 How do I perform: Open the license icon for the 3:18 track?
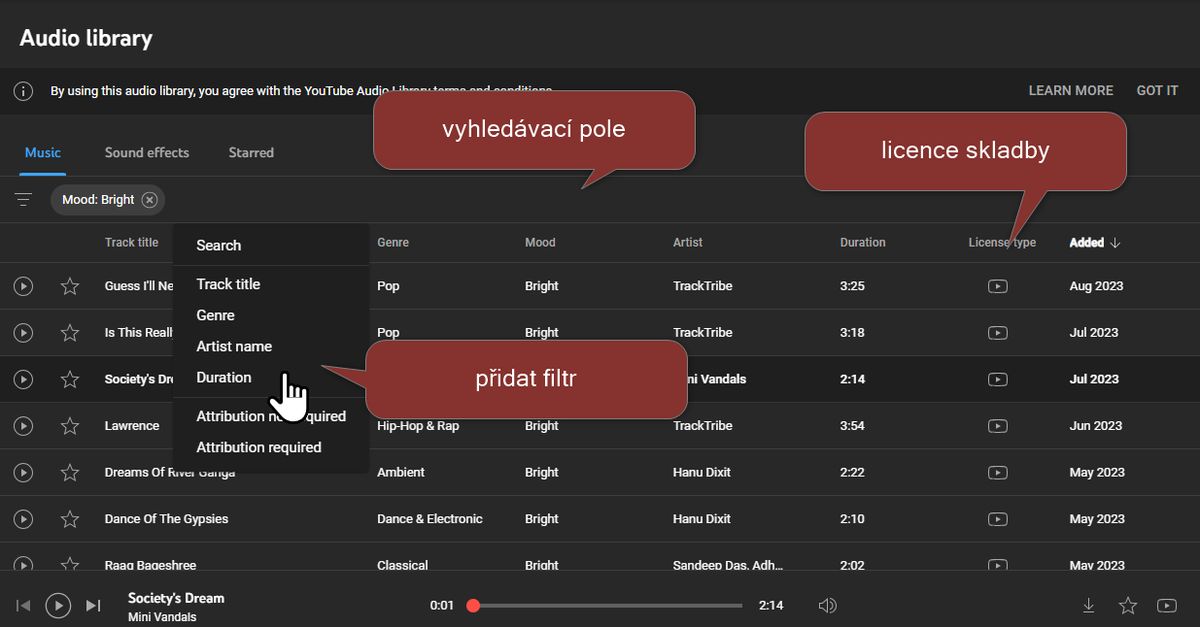(x=997, y=333)
